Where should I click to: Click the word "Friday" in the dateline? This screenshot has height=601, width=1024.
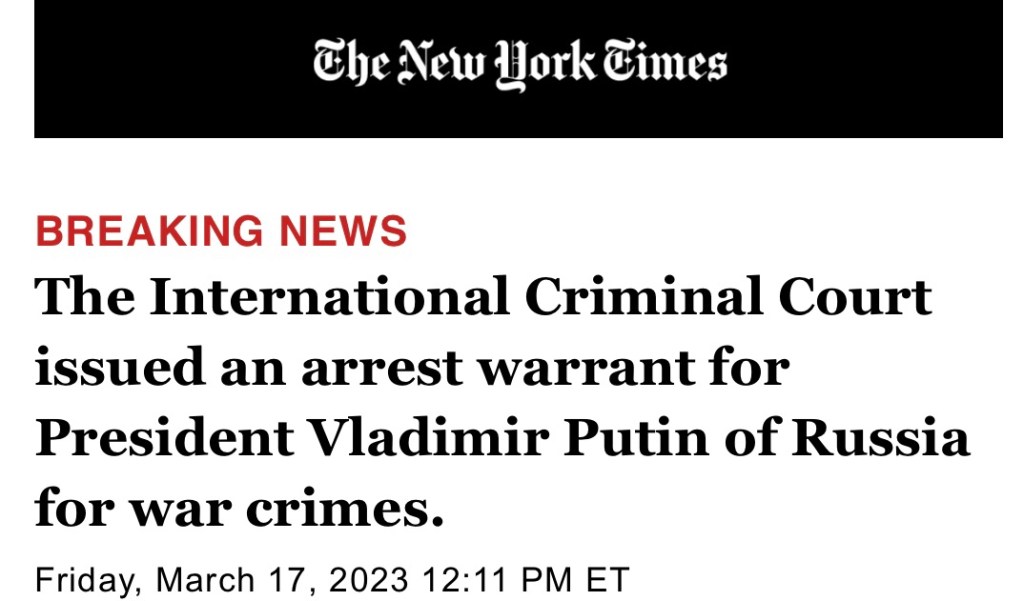tap(83, 580)
